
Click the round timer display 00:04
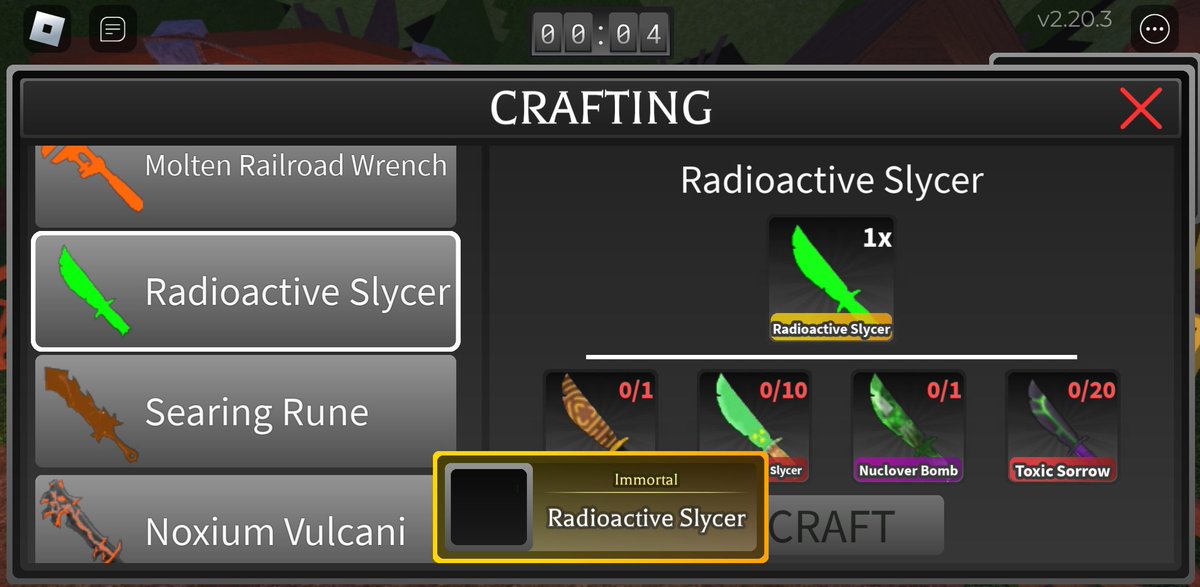pos(600,34)
